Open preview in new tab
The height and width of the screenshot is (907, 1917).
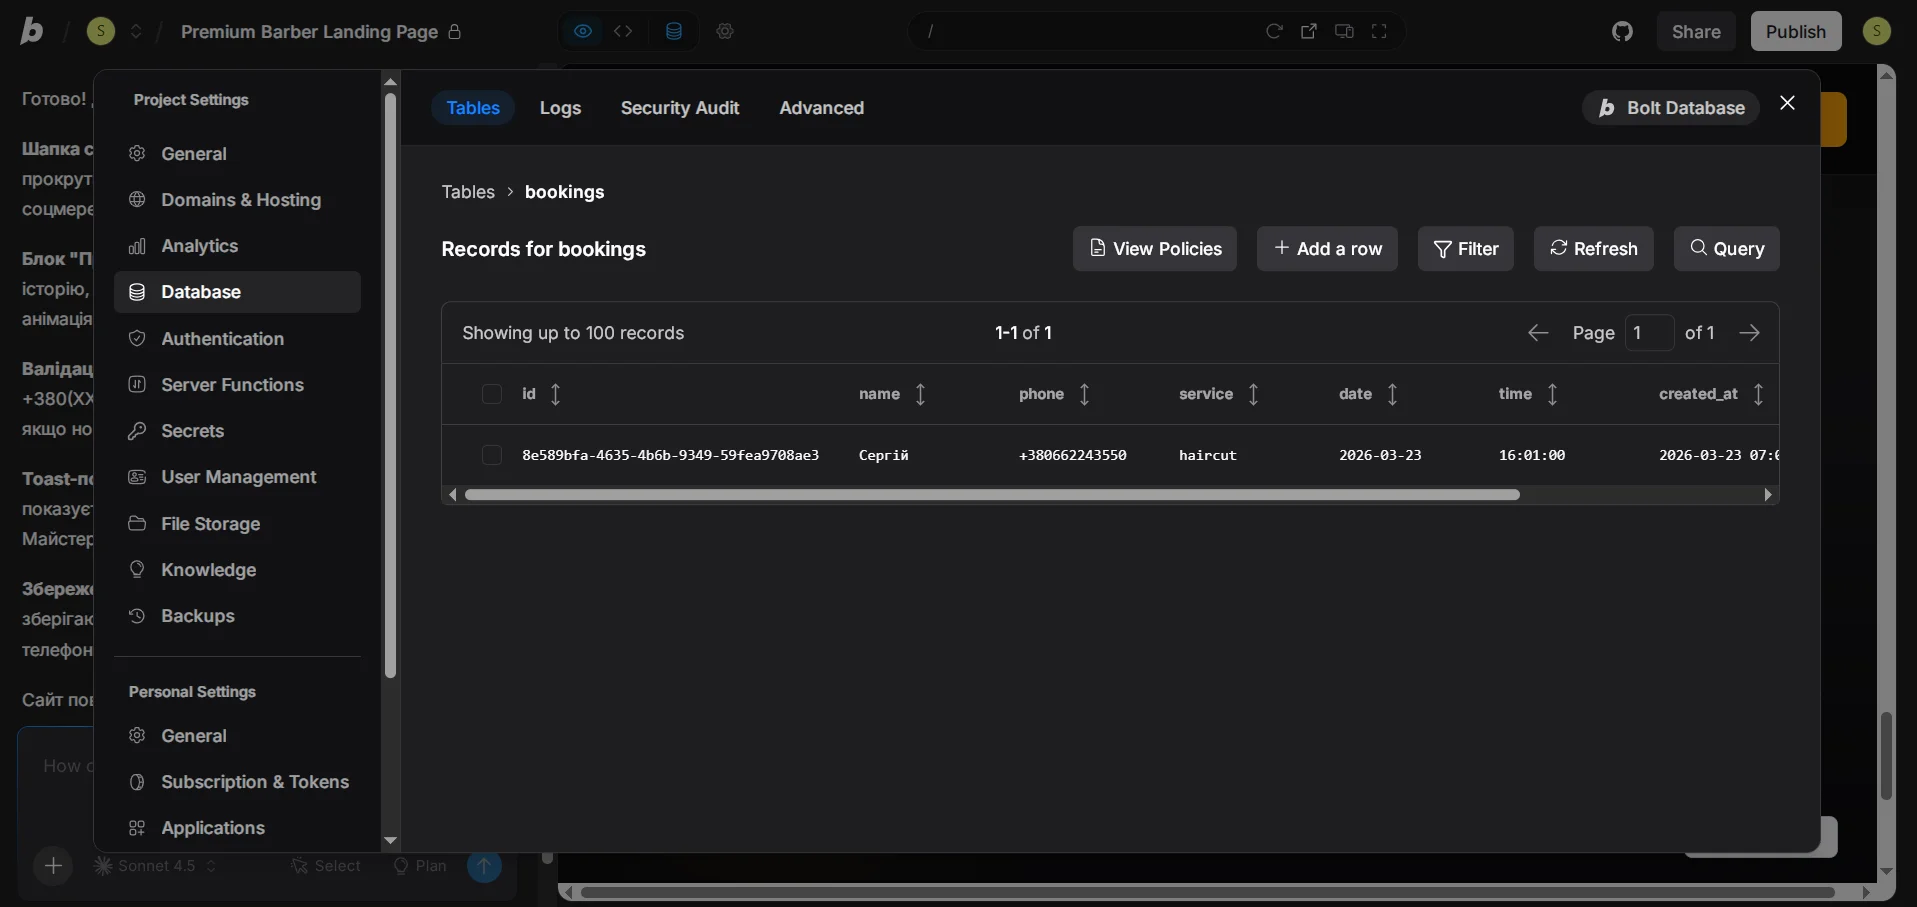pos(1309,31)
